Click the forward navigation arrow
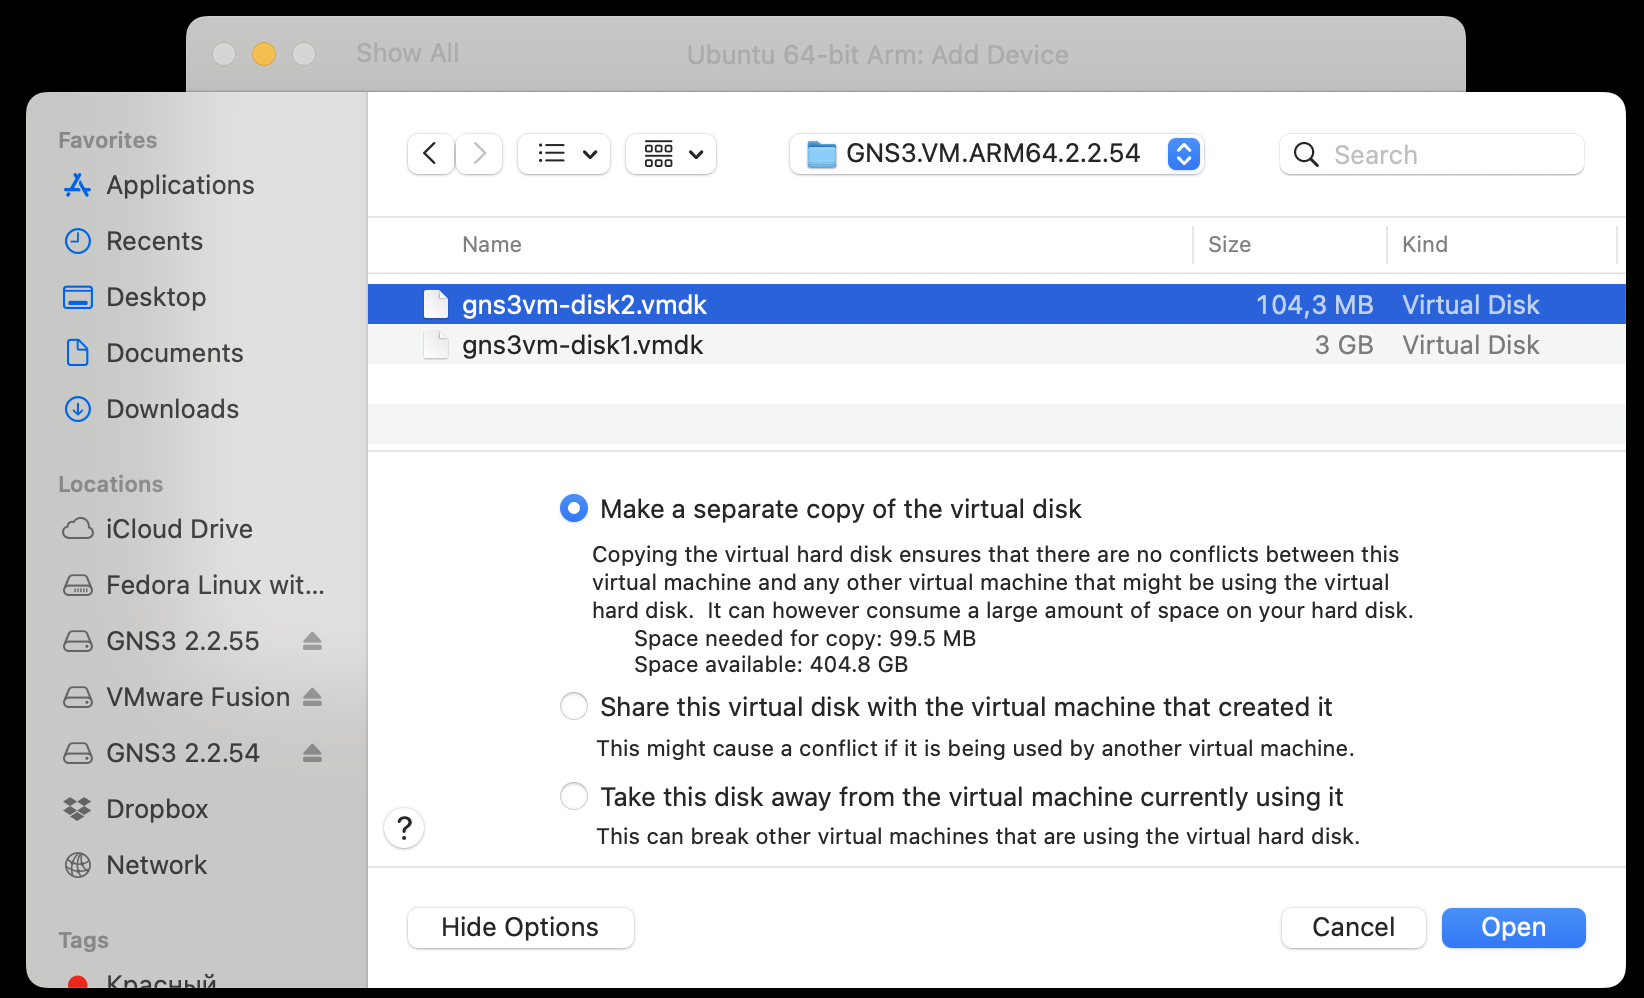 pos(479,154)
